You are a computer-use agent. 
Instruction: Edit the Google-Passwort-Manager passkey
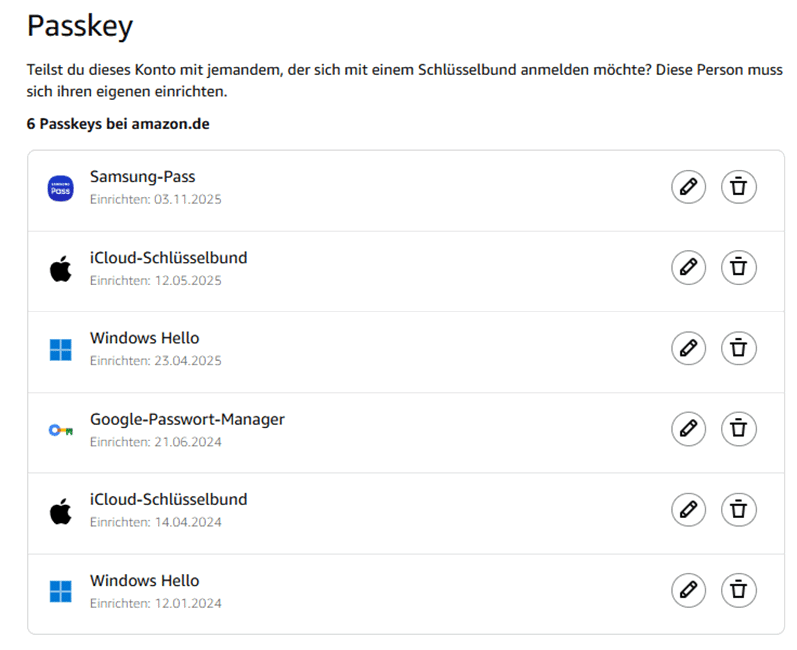[x=688, y=428]
